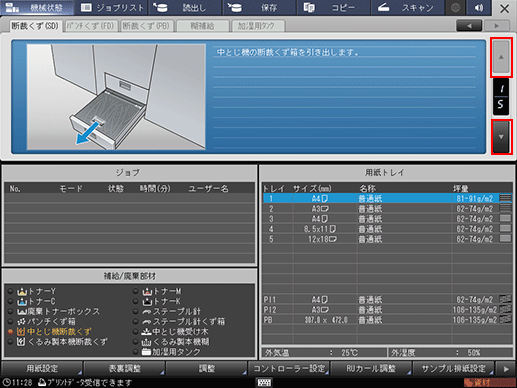Switch to the パンチくず(FD) tab
This screenshot has width=517, height=388.
pyautogui.click(x=90, y=26)
